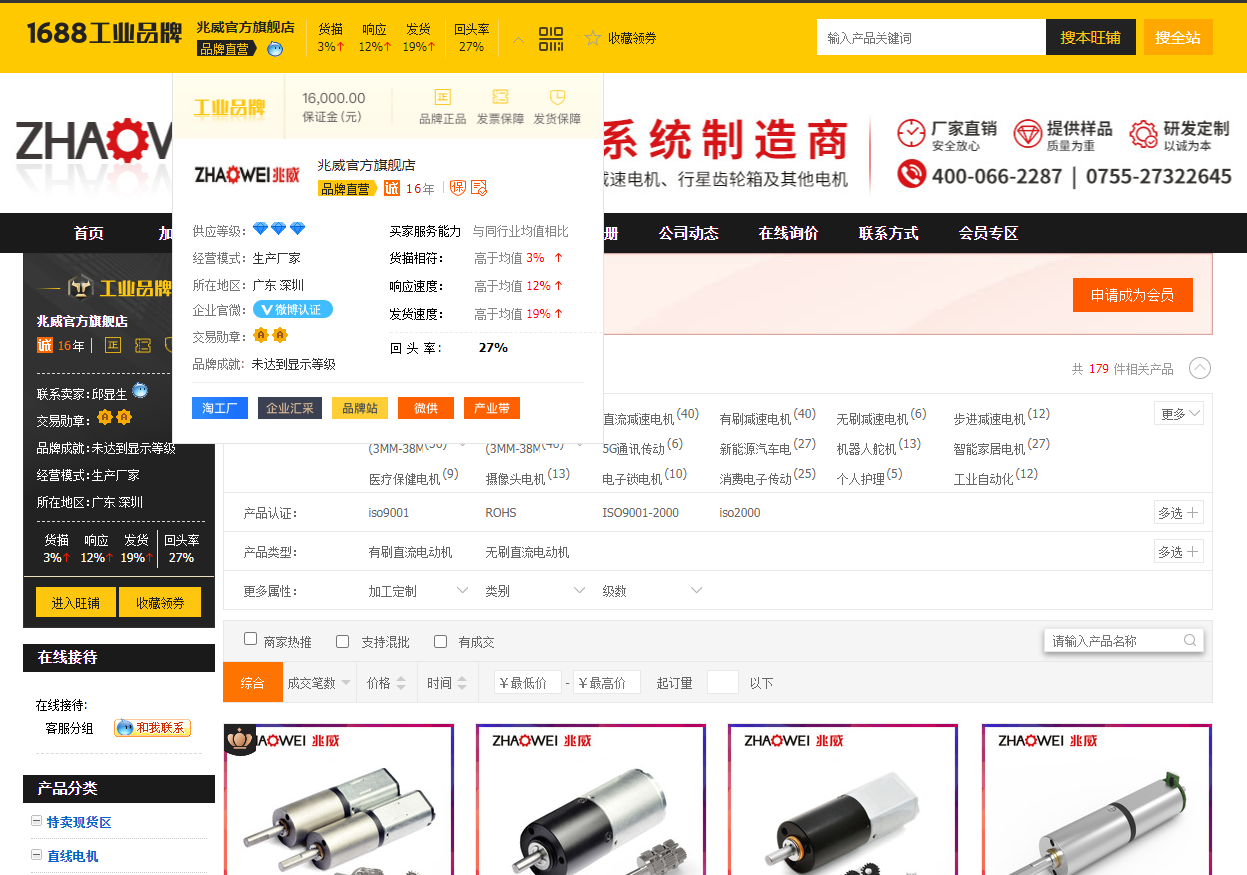Screen dimensions: 1247x875
Task: Click the blue diamond supply level icons
Action: point(278,229)
